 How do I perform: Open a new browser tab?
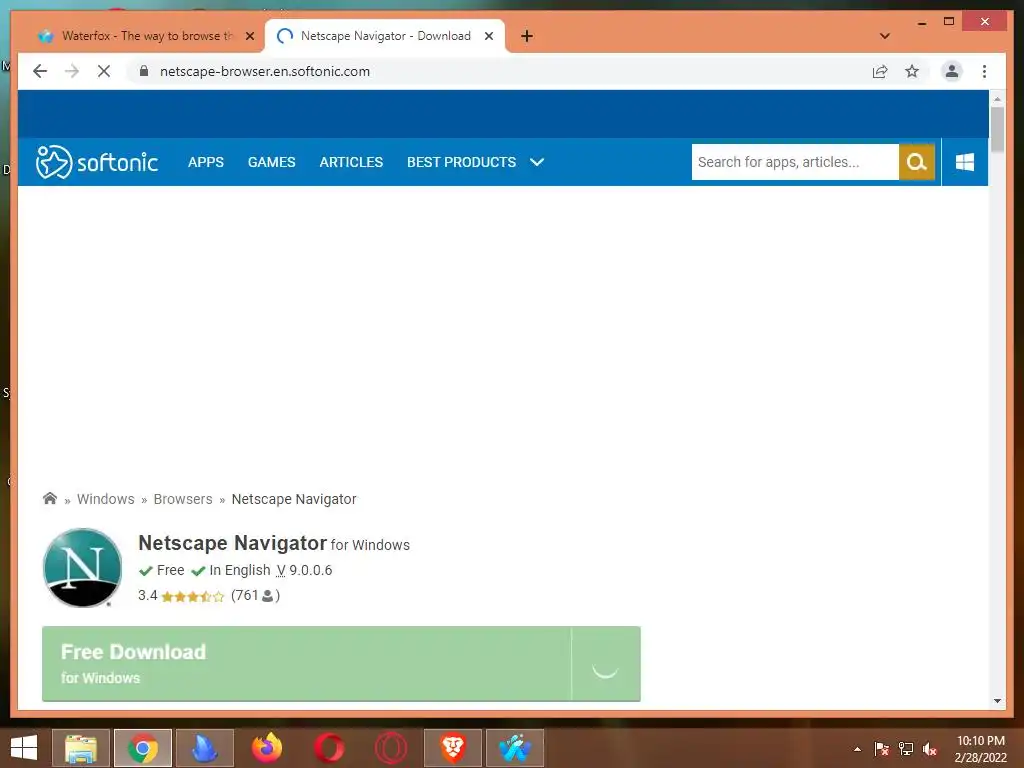coord(526,36)
